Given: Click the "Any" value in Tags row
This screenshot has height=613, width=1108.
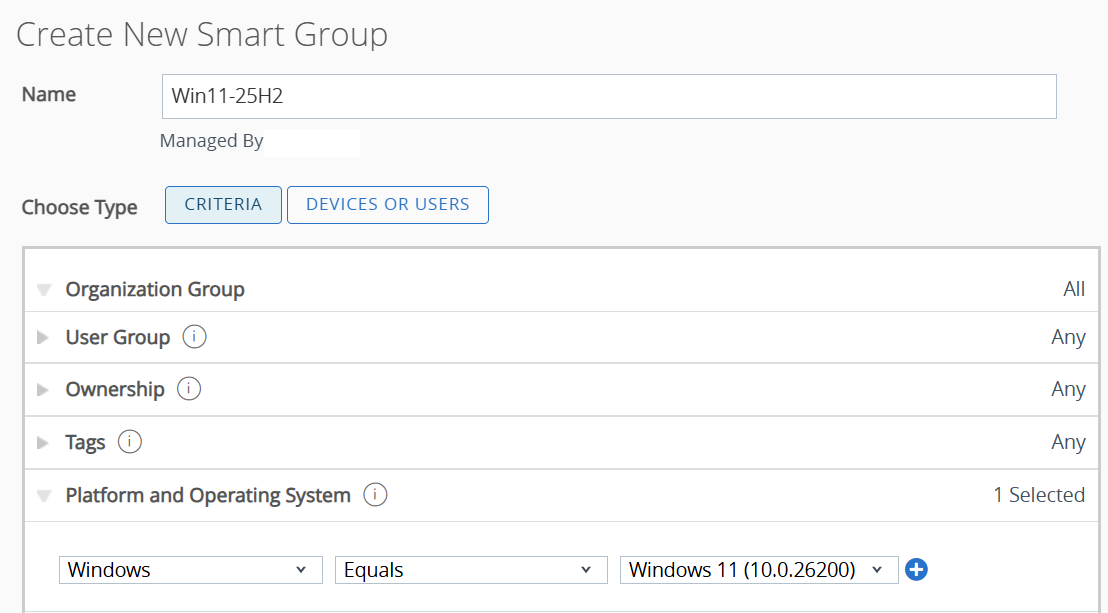Looking at the screenshot, I should click(1068, 442).
